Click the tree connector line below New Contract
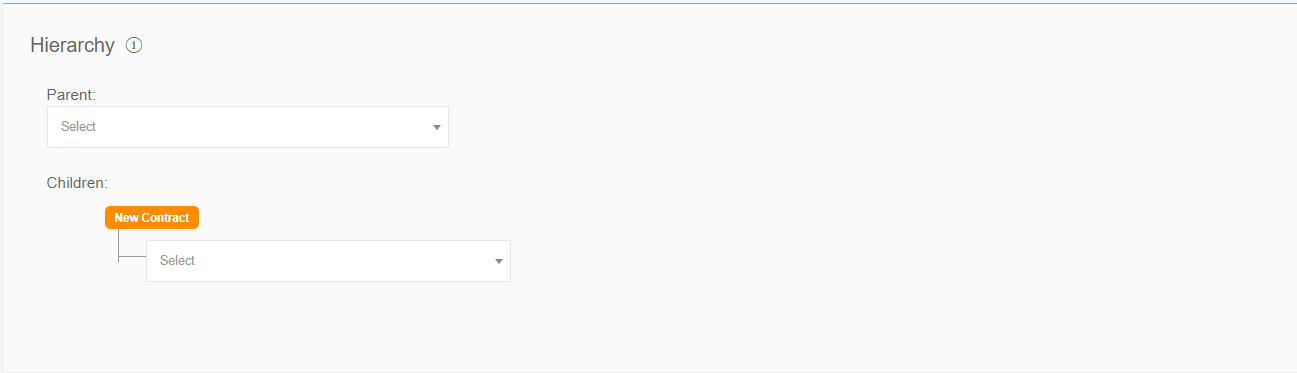 point(118,245)
